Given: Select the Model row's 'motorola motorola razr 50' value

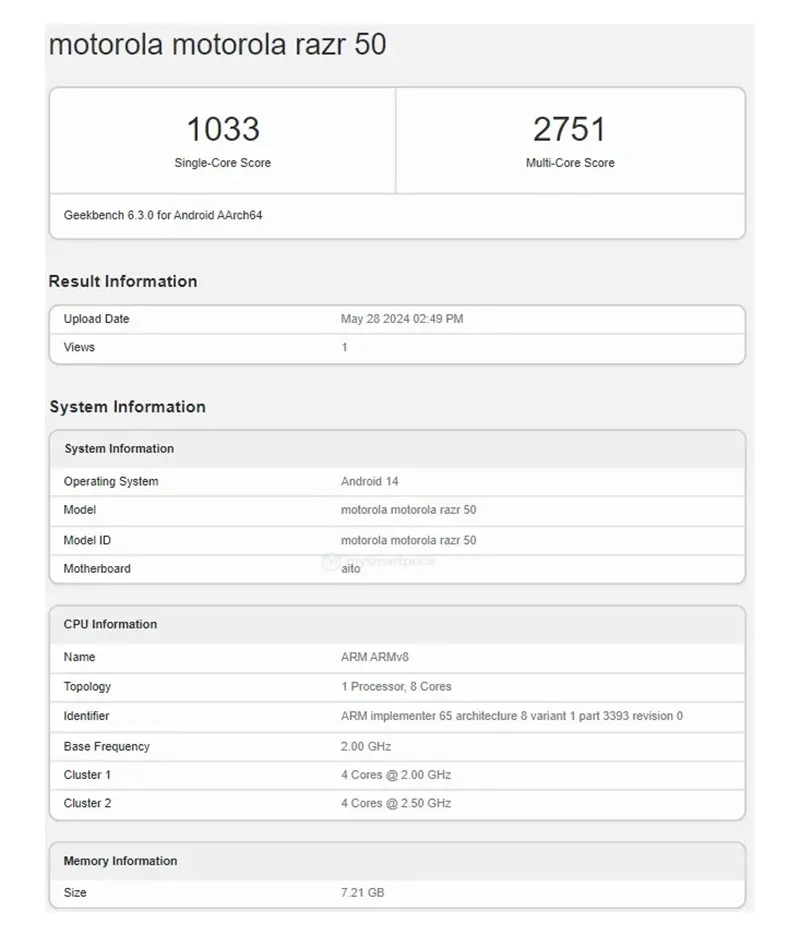Looking at the screenshot, I should coord(408,510).
